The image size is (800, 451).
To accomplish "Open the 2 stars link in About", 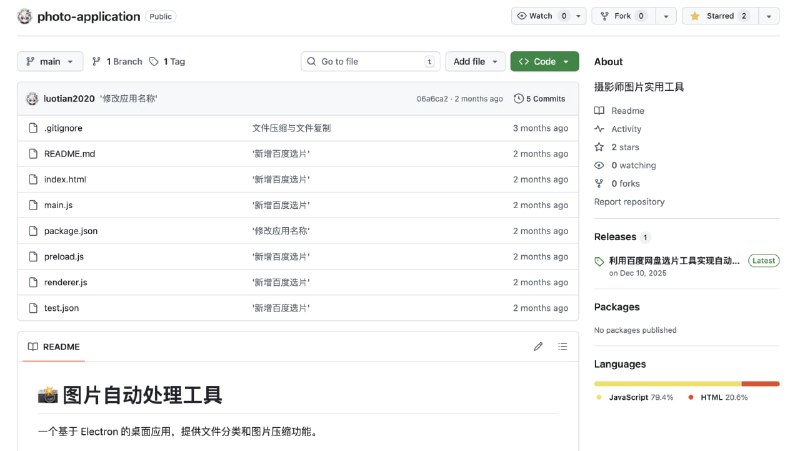I will (625, 147).
